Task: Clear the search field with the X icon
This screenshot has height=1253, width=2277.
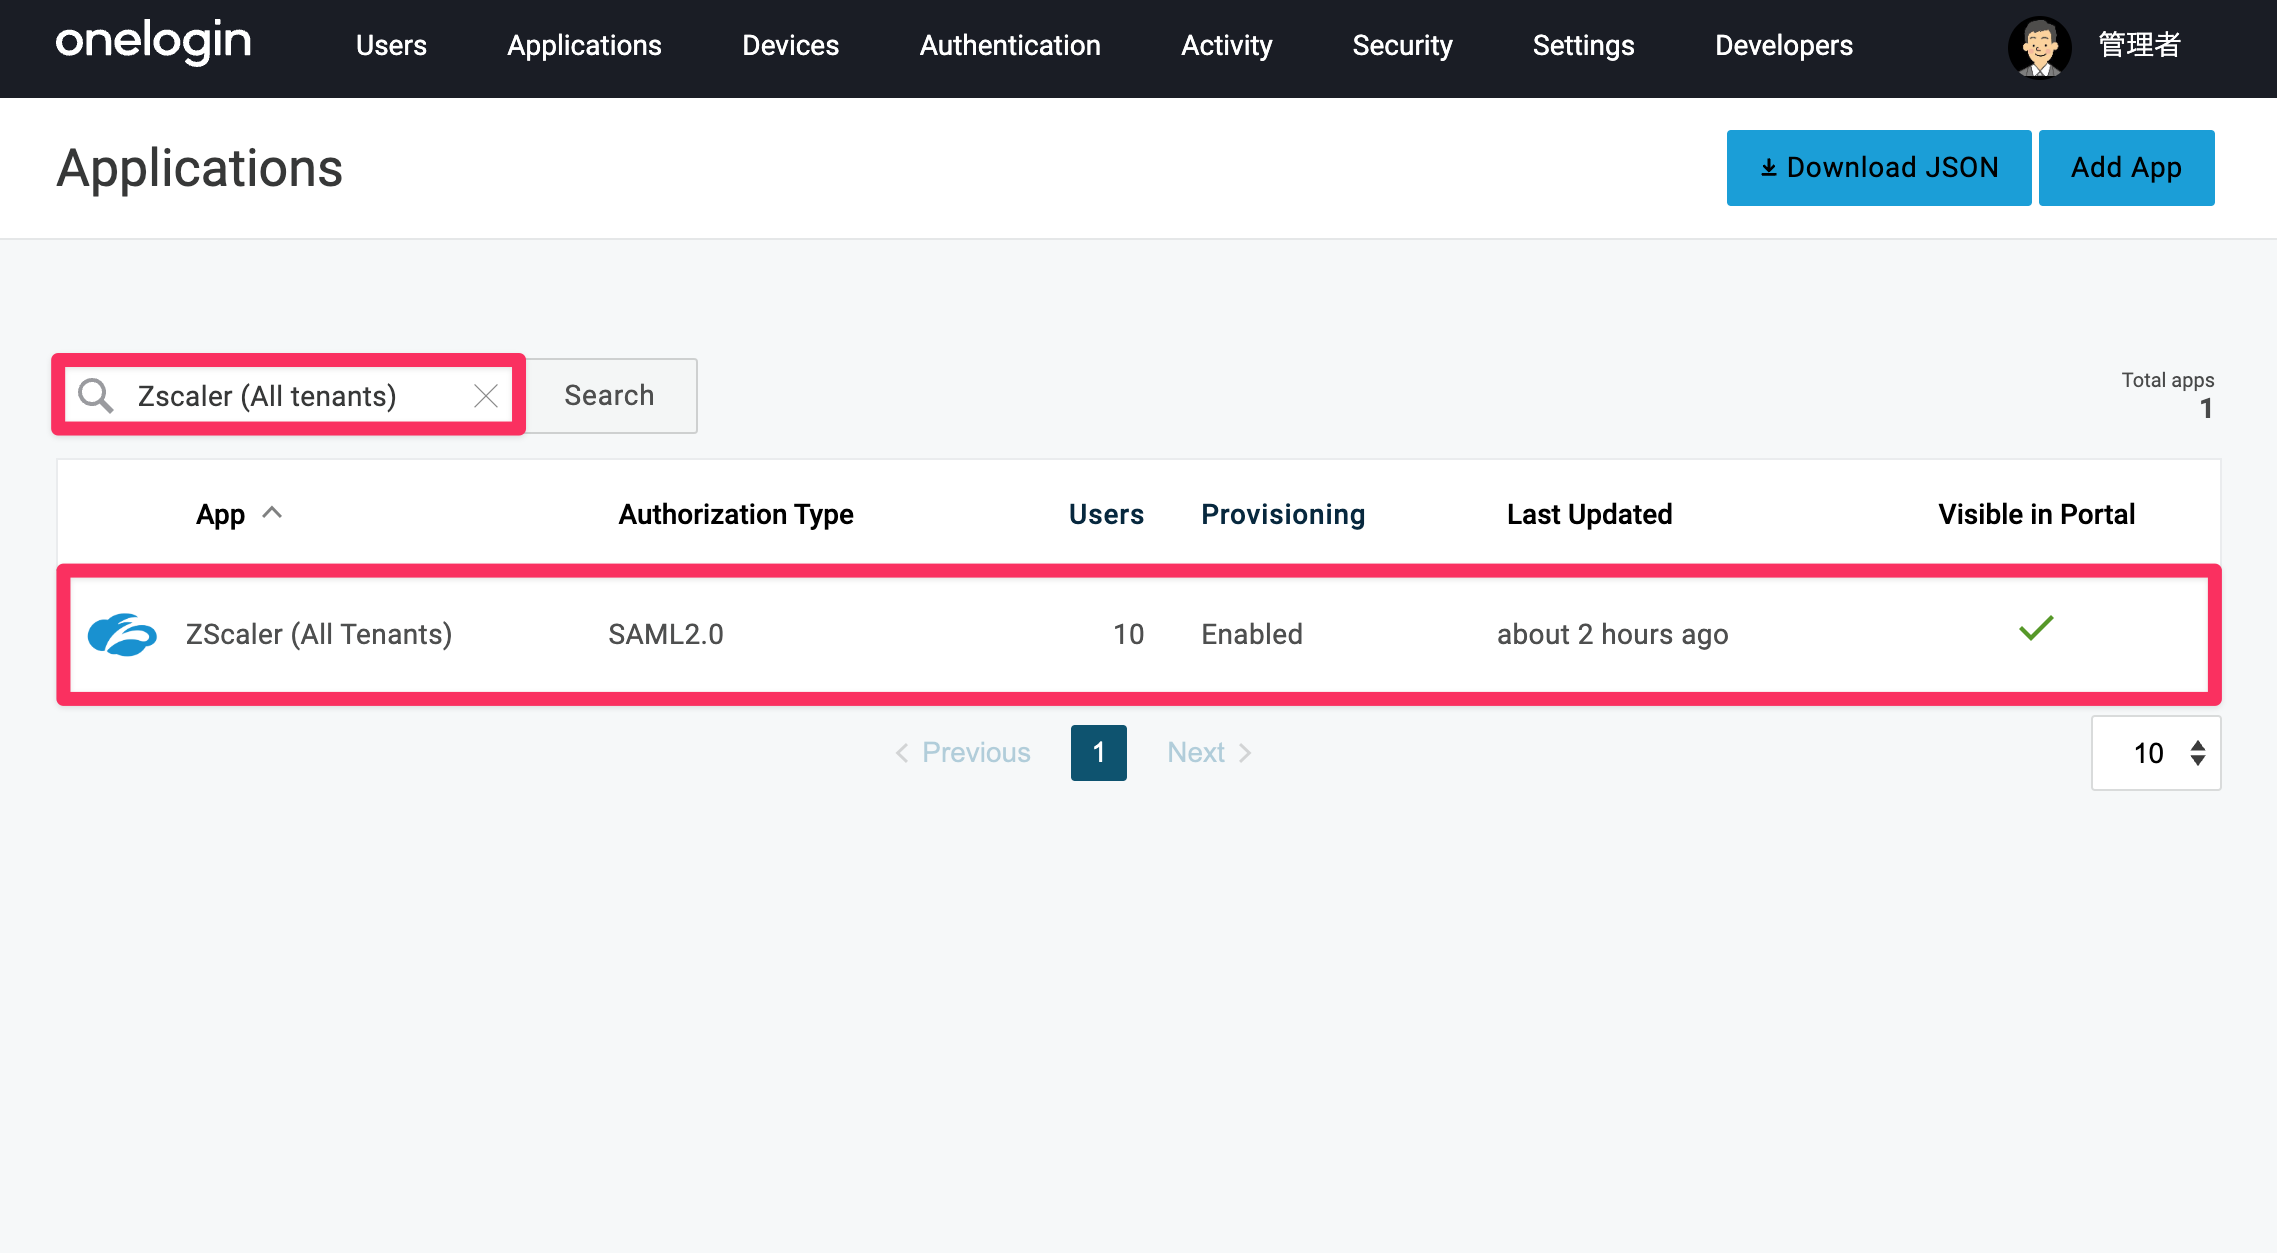Action: click(486, 396)
